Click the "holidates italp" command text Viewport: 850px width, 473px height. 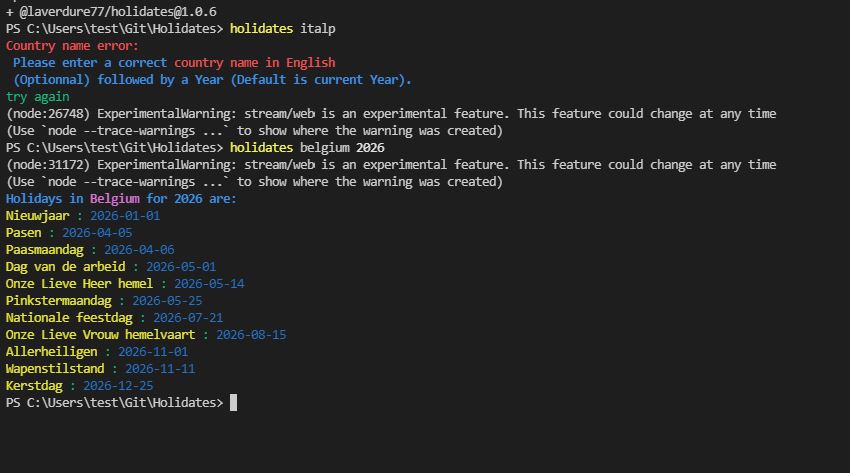282,29
